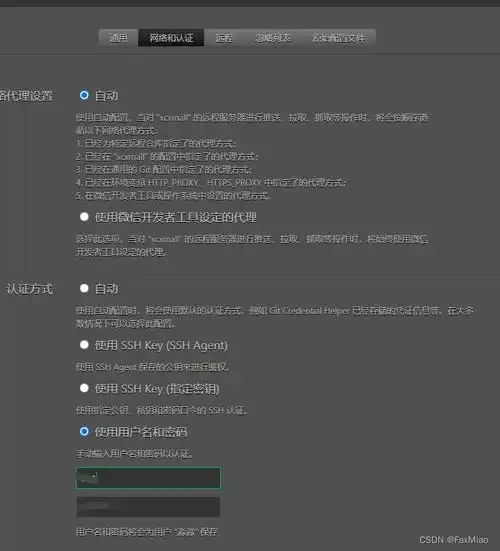The height and width of the screenshot is (551, 500).
Task: Choose 使用 SSH Key (指定密钥) radio
Action: 84,388
